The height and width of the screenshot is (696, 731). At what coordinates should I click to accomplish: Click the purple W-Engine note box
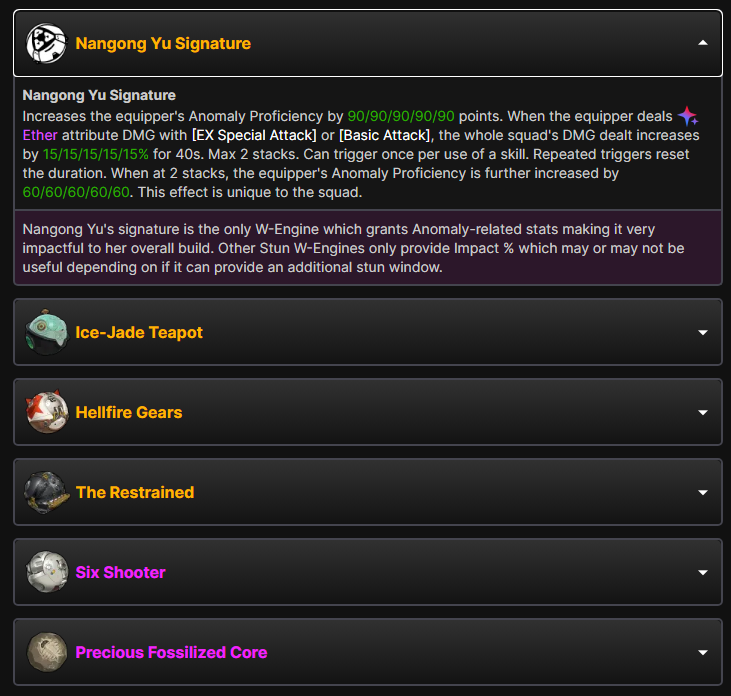[x=368, y=248]
